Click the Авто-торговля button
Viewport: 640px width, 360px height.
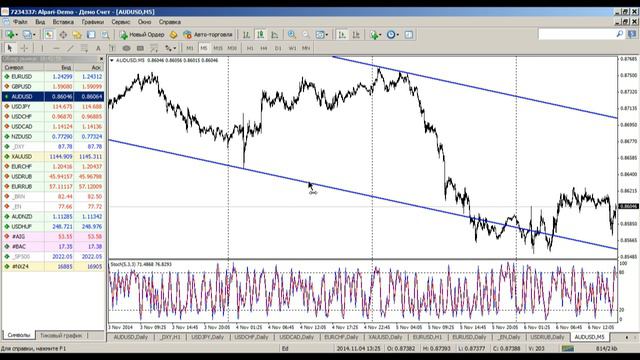208,35
